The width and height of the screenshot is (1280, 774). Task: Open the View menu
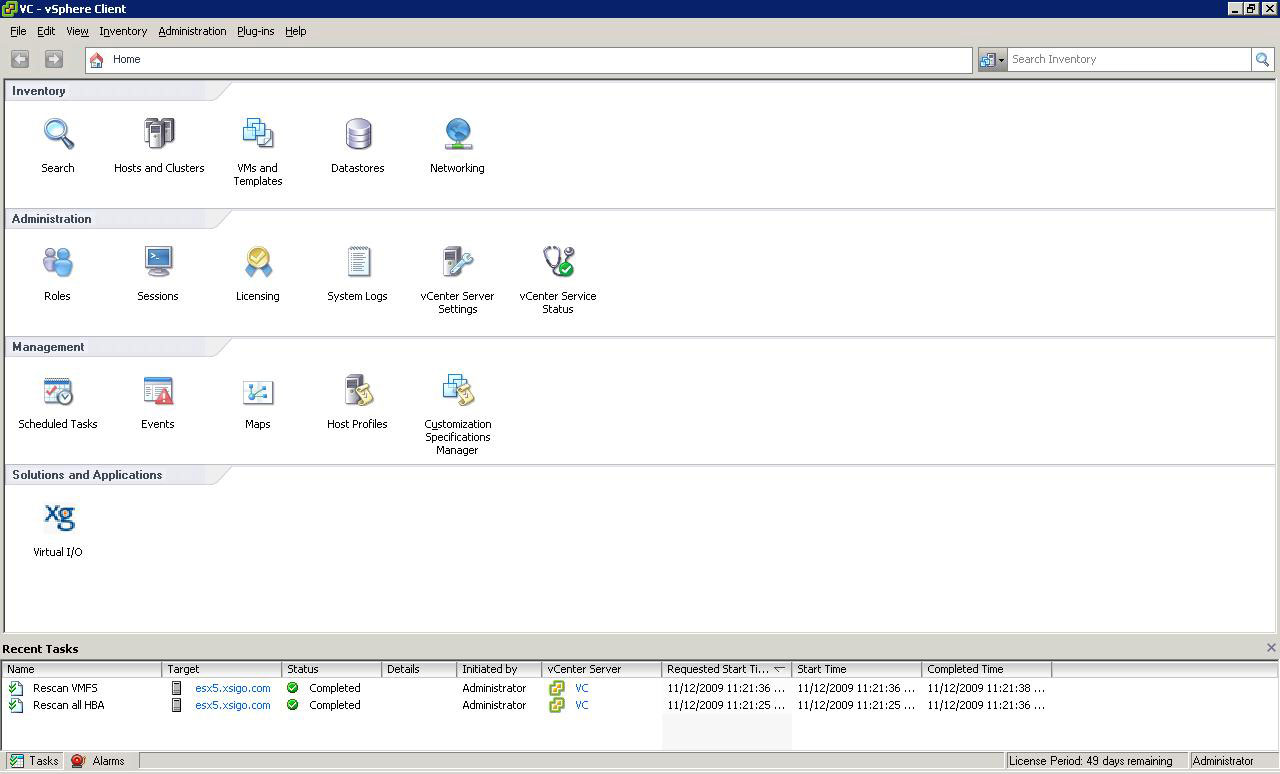[77, 31]
